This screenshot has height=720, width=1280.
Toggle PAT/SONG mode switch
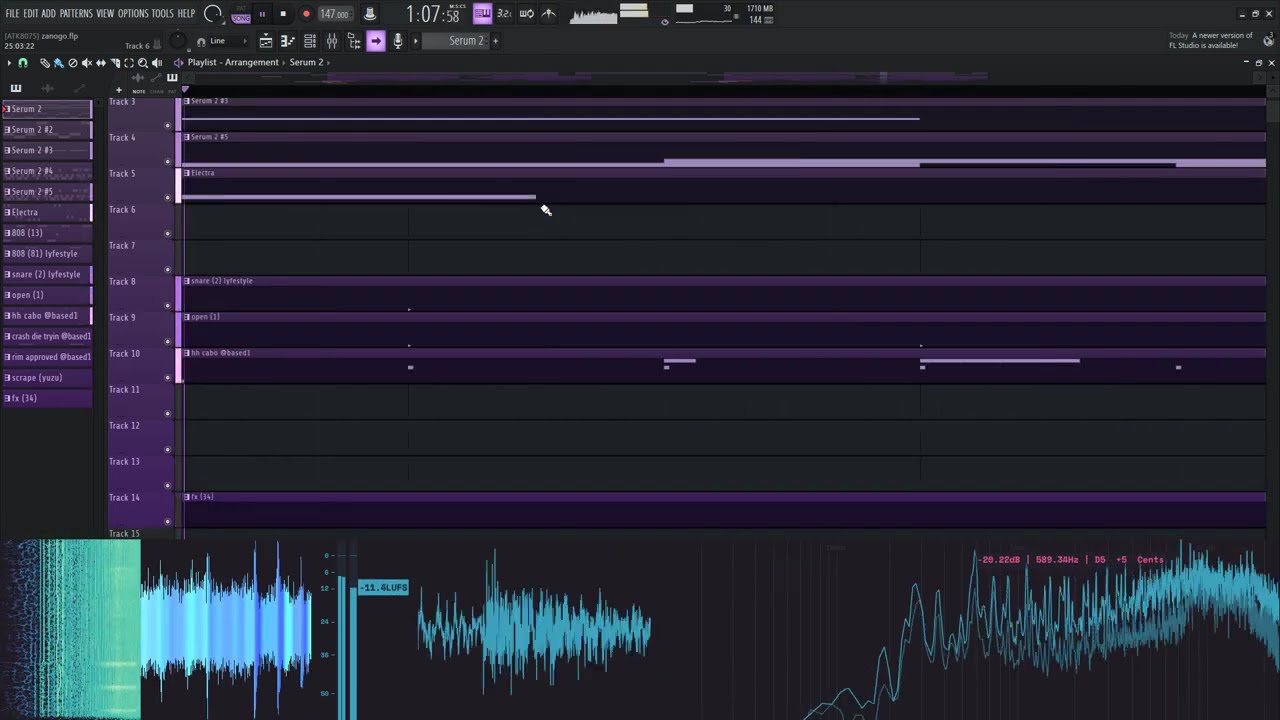click(241, 14)
